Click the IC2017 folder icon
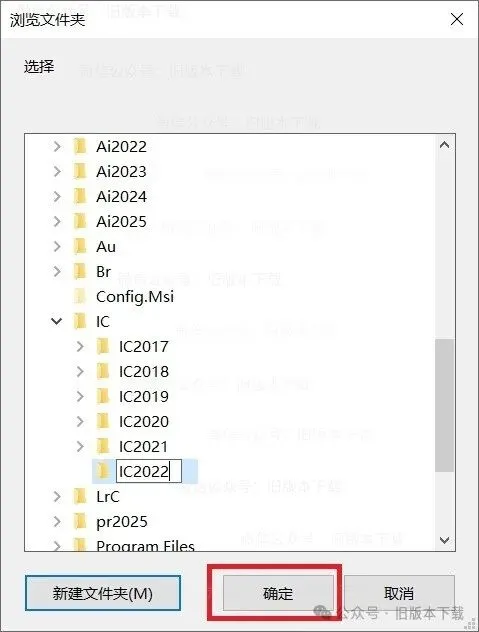Image resolution: width=479 pixels, height=632 pixels. (103, 346)
